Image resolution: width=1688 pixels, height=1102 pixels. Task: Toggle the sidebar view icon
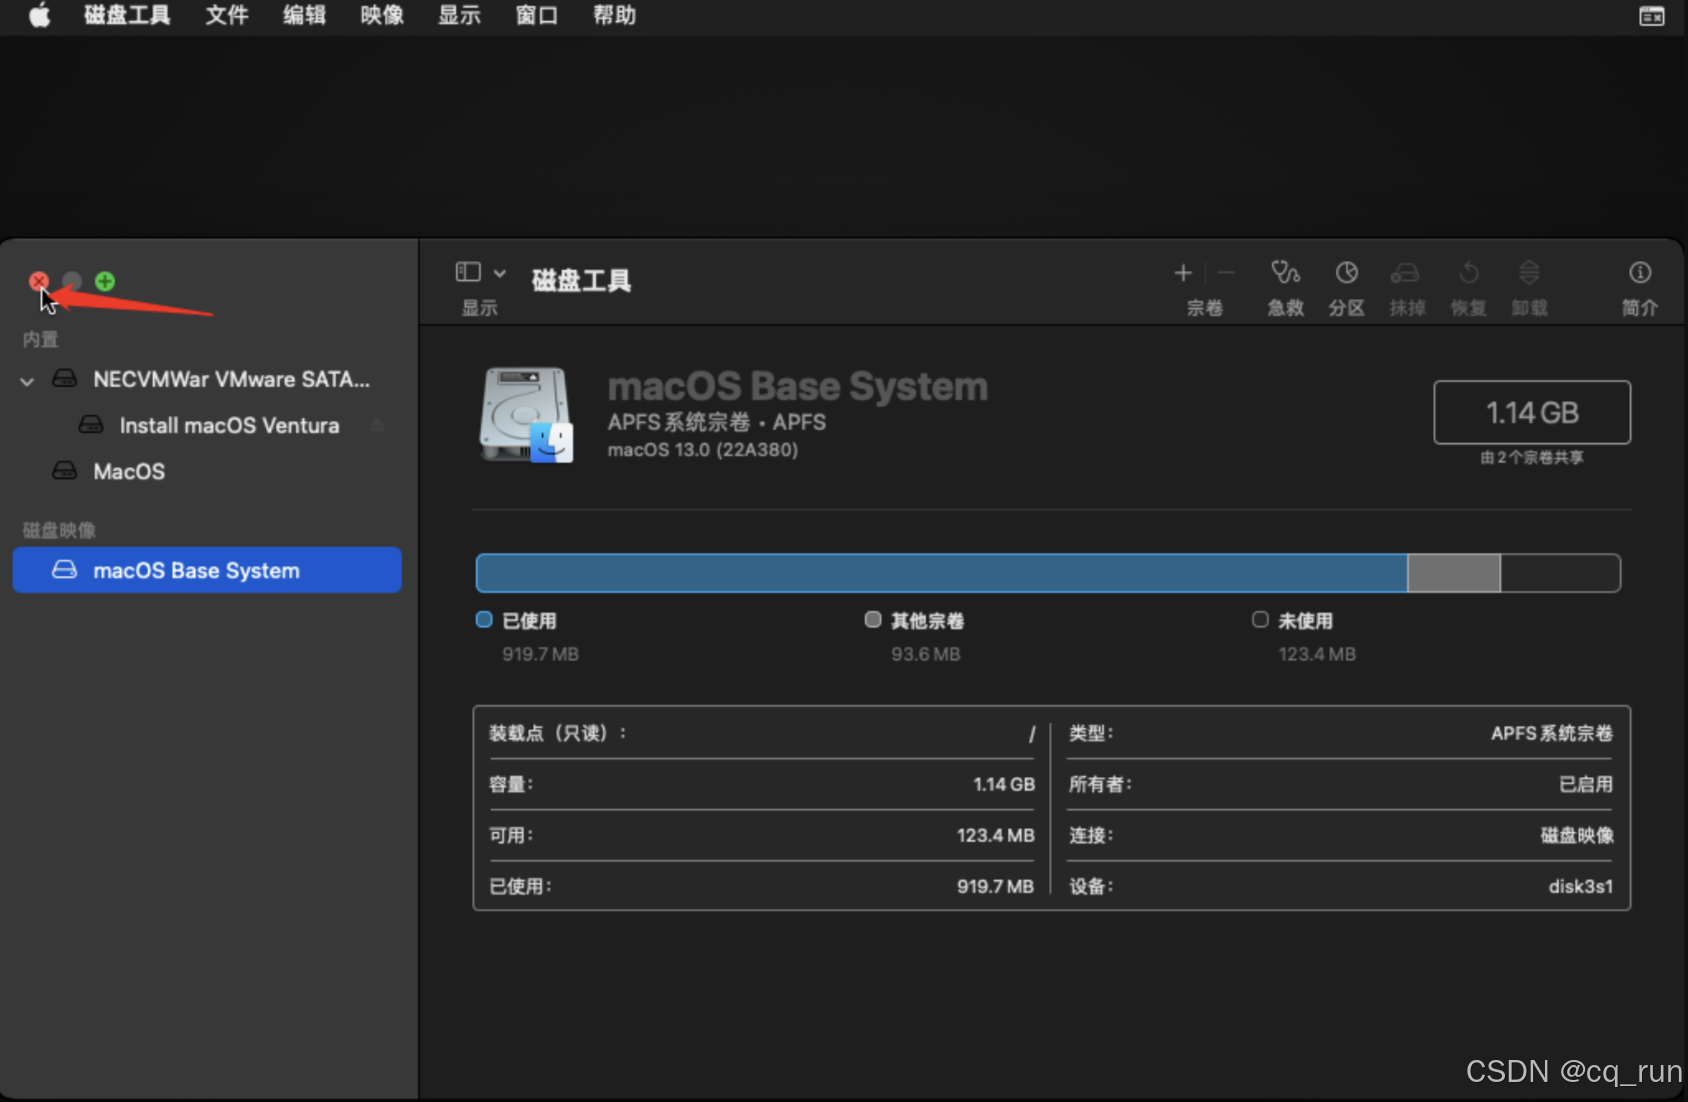click(x=468, y=272)
